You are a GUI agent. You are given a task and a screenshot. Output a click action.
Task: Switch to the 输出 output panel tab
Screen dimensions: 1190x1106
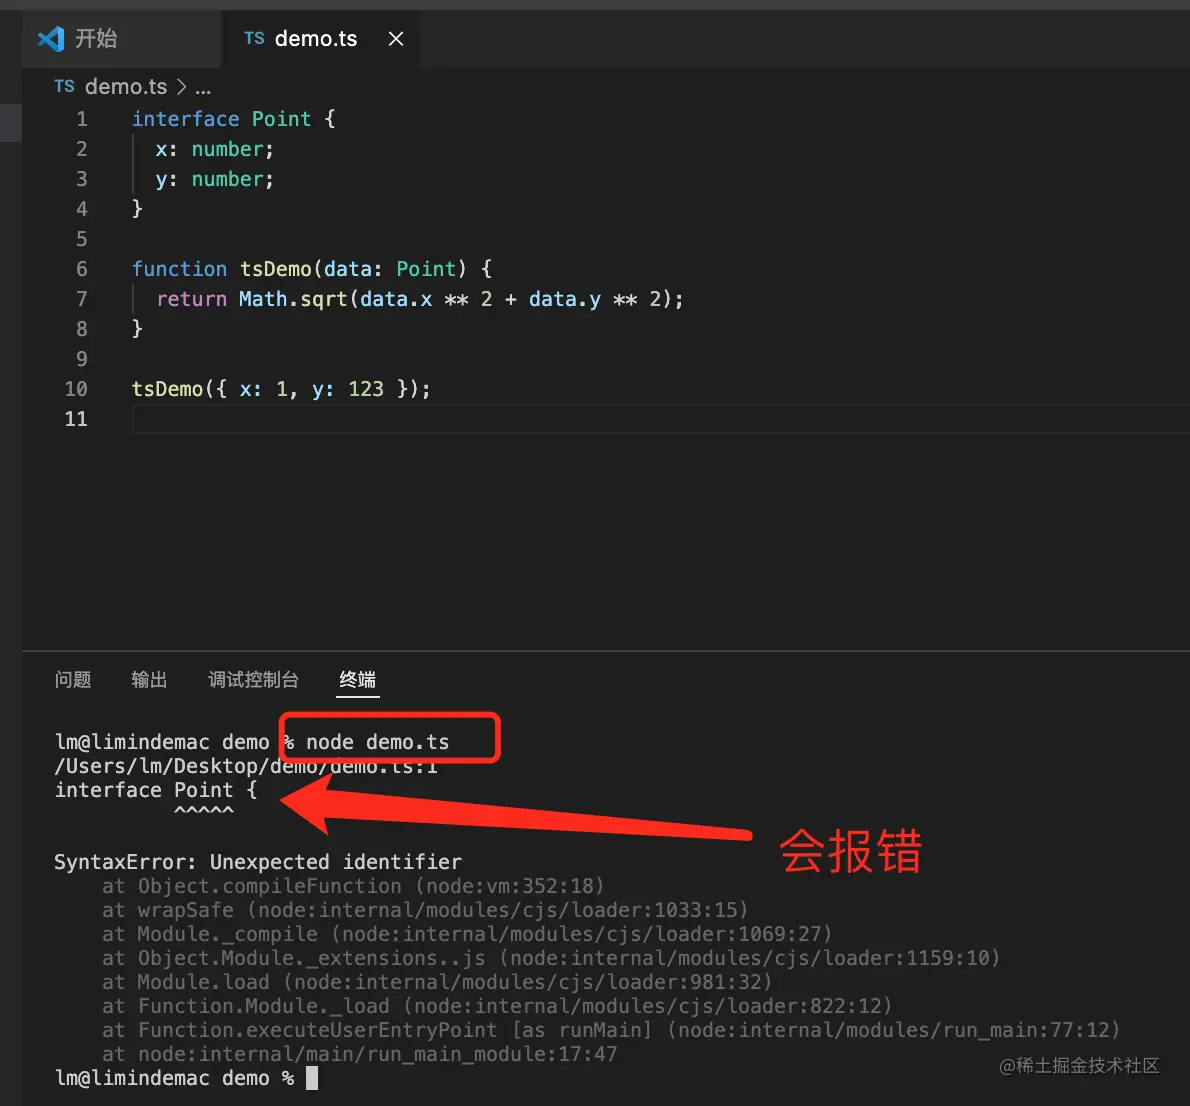click(x=149, y=679)
